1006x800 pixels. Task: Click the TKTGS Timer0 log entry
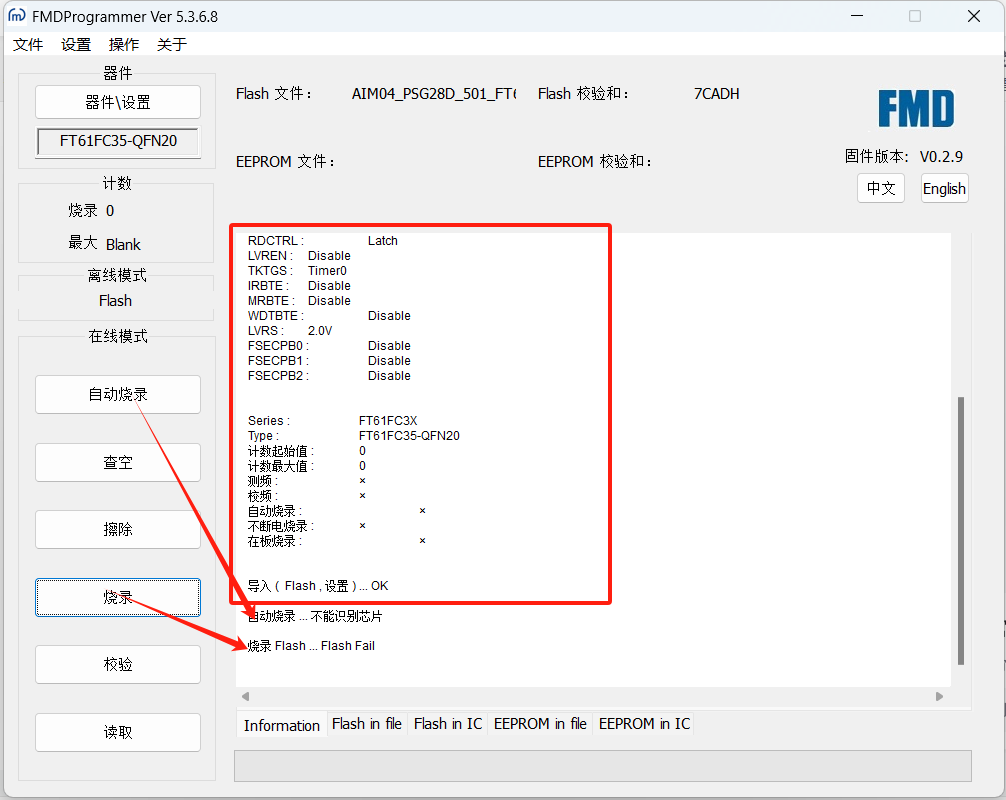pos(297,271)
